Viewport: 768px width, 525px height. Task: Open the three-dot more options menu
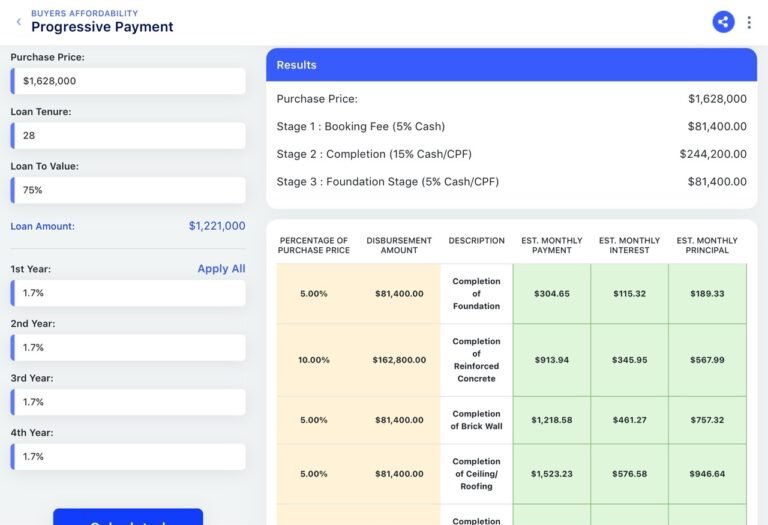coord(749,22)
